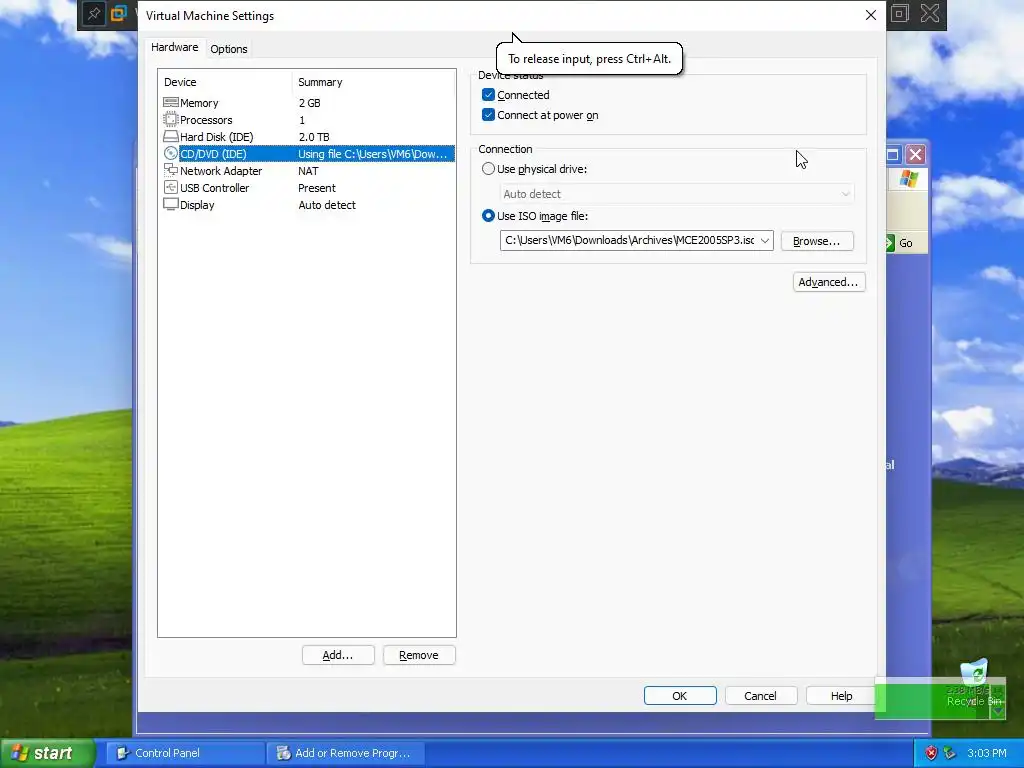Switch to the Options tab
This screenshot has height=768, width=1024.
[229, 49]
